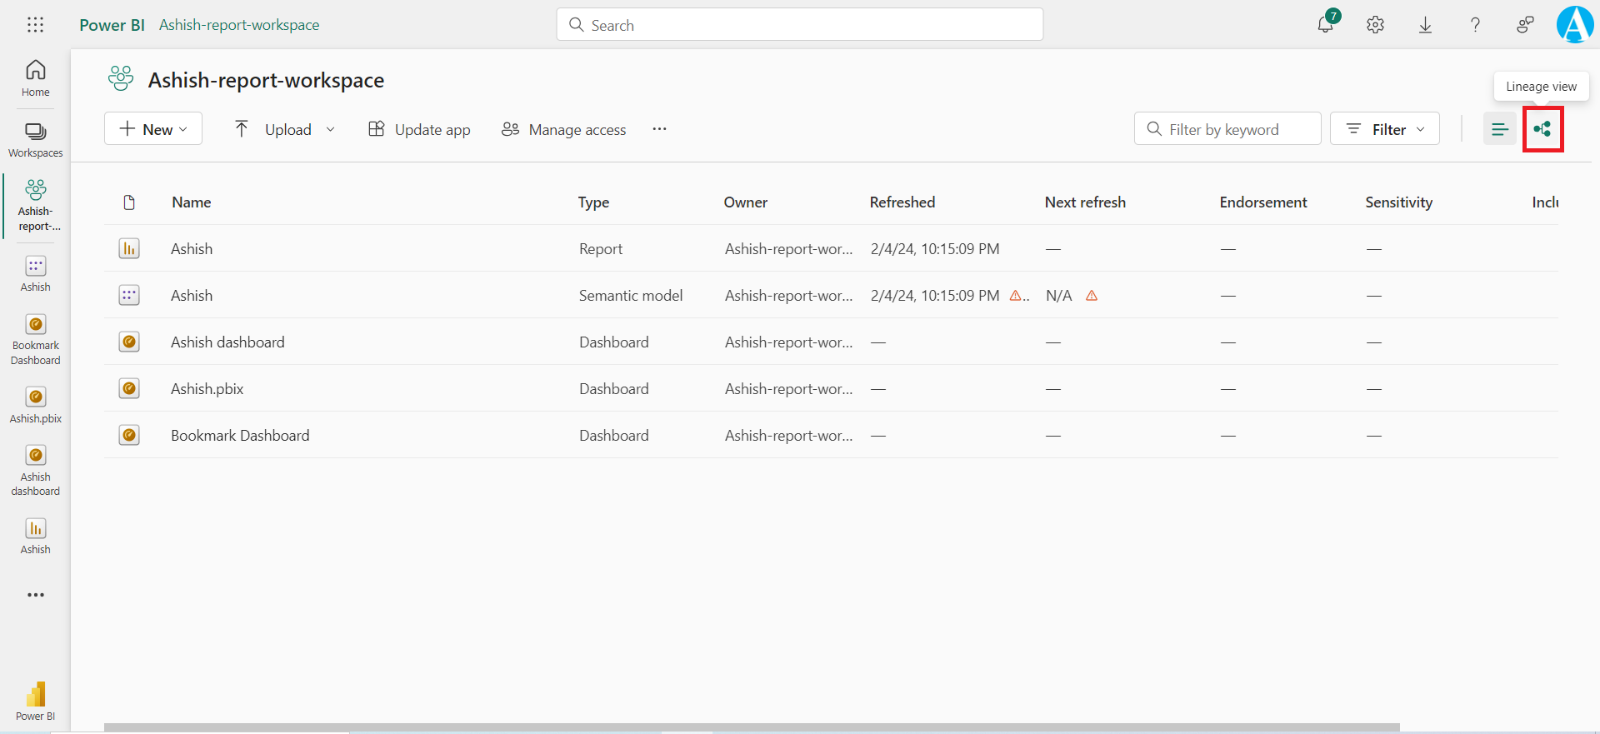Open the notifications bell
1600x734 pixels.
click(x=1325, y=25)
